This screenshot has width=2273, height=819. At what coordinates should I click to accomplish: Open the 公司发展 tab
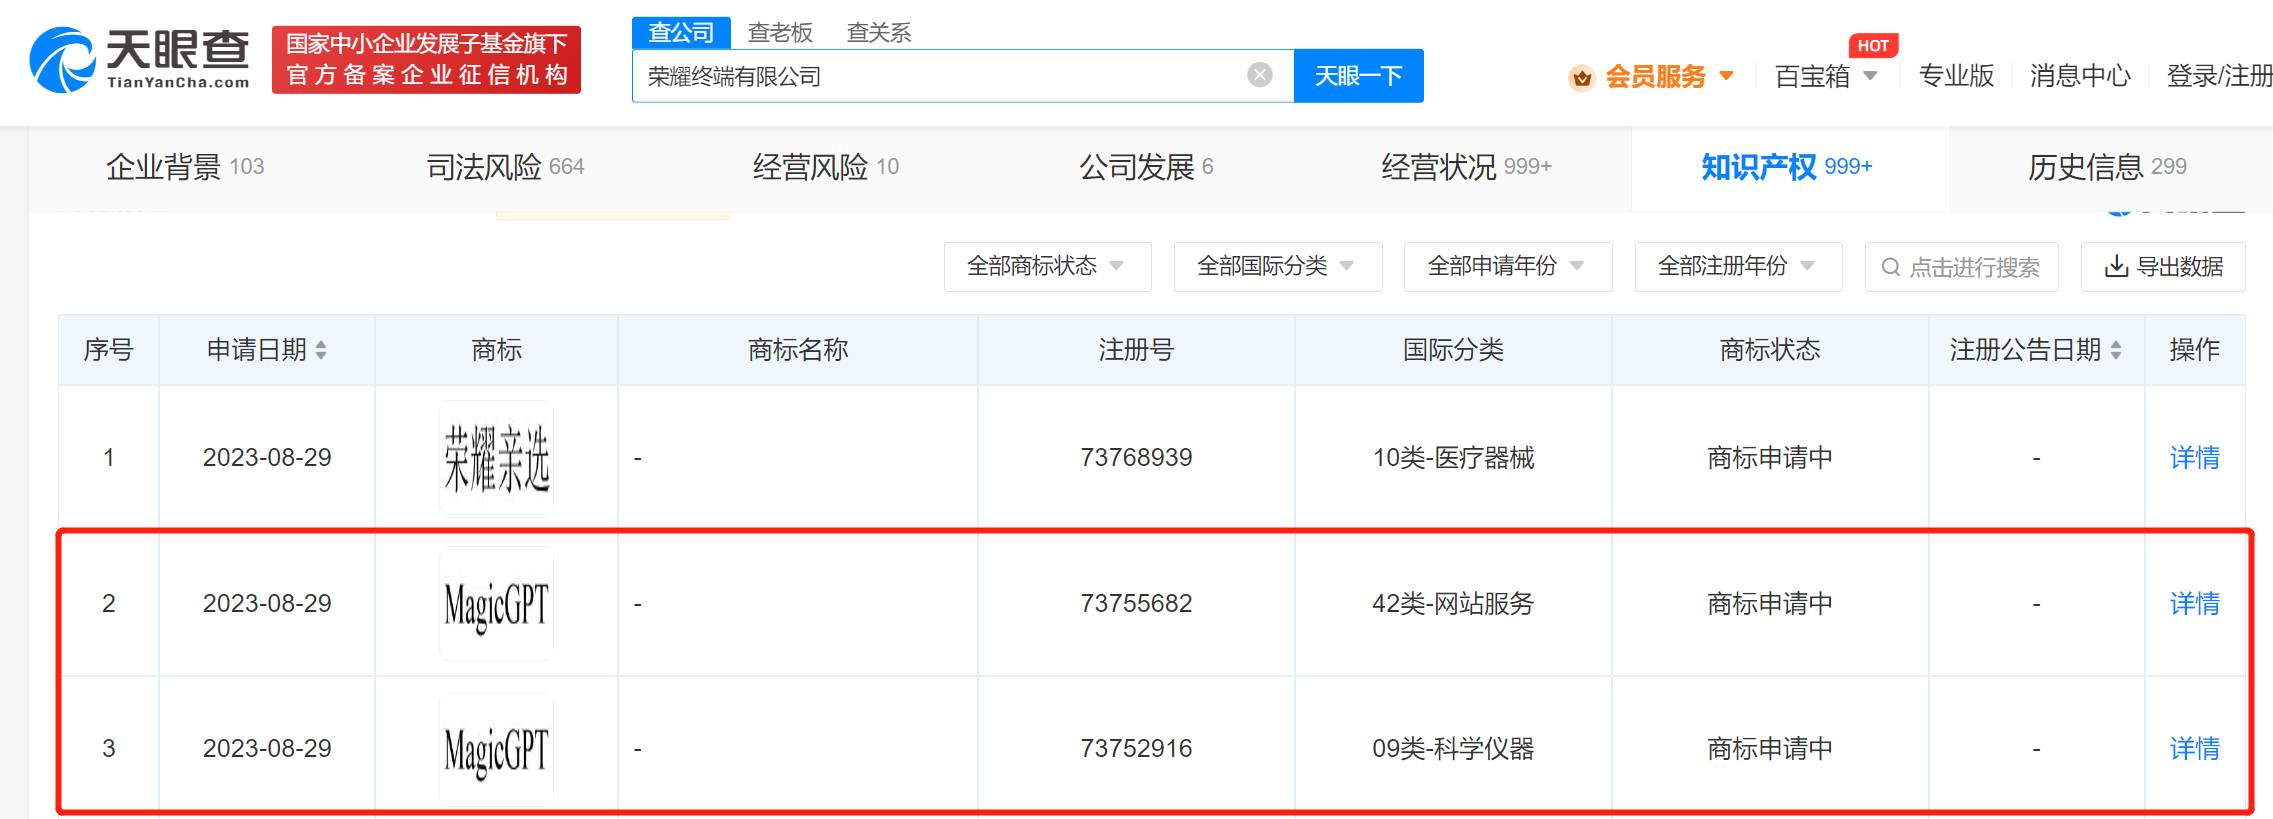[x=1146, y=167]
